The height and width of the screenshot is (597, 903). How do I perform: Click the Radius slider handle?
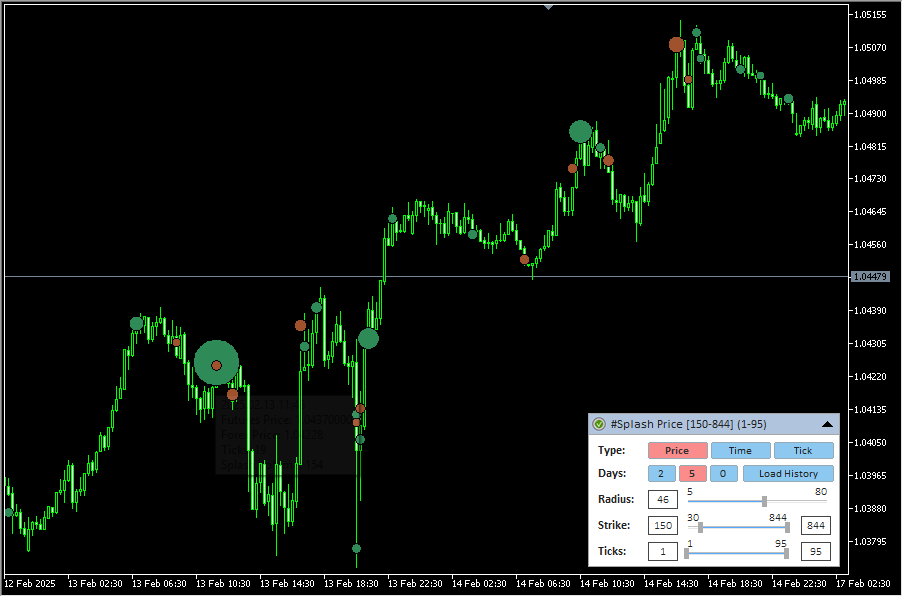[764, 501]
